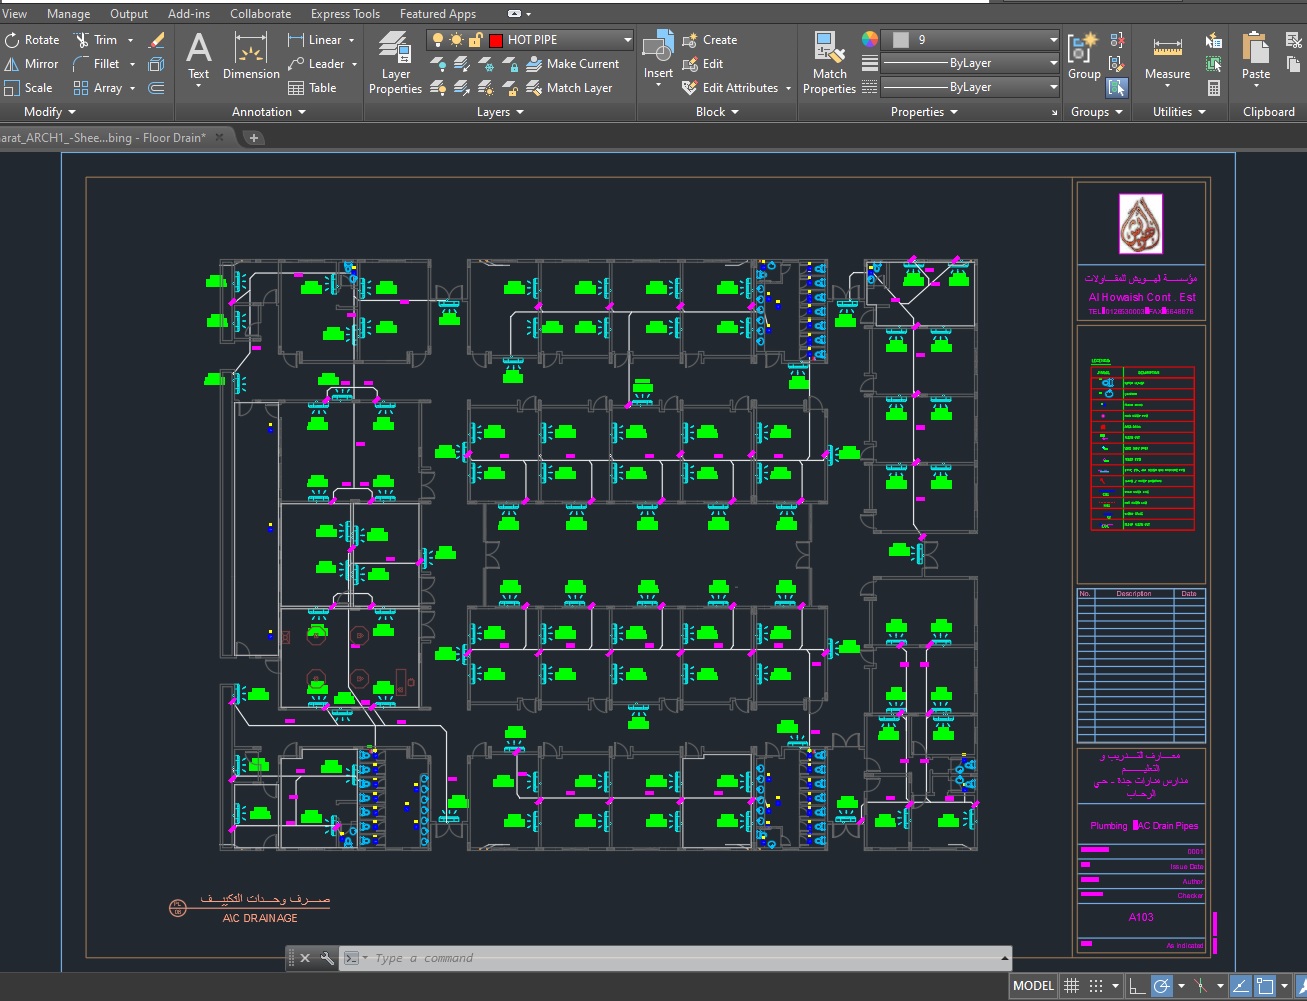Expand the Modify panel dropdown

(x=50, y=112)
